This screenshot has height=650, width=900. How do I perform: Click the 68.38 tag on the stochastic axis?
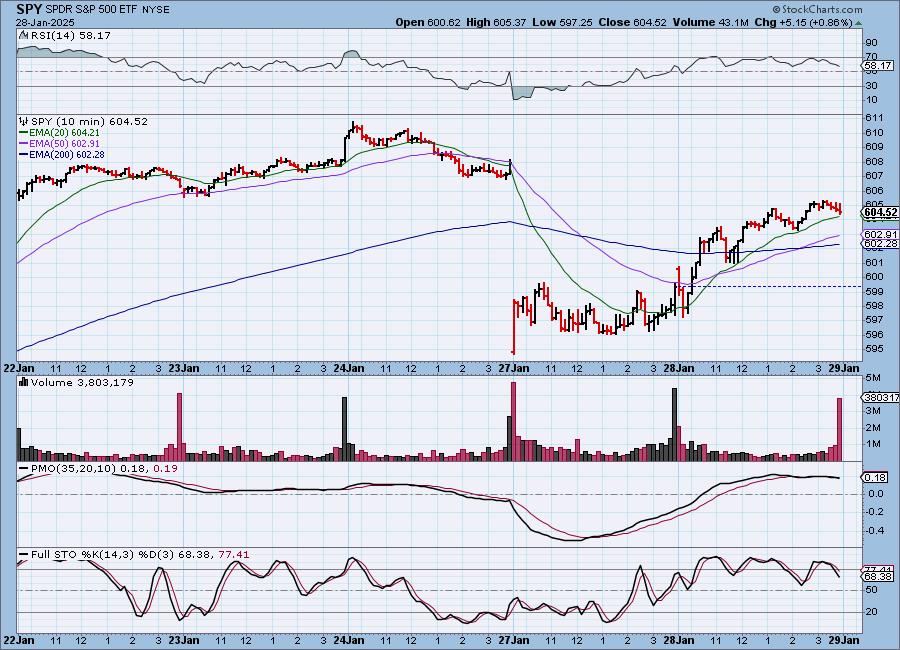(x=878, y=576)
